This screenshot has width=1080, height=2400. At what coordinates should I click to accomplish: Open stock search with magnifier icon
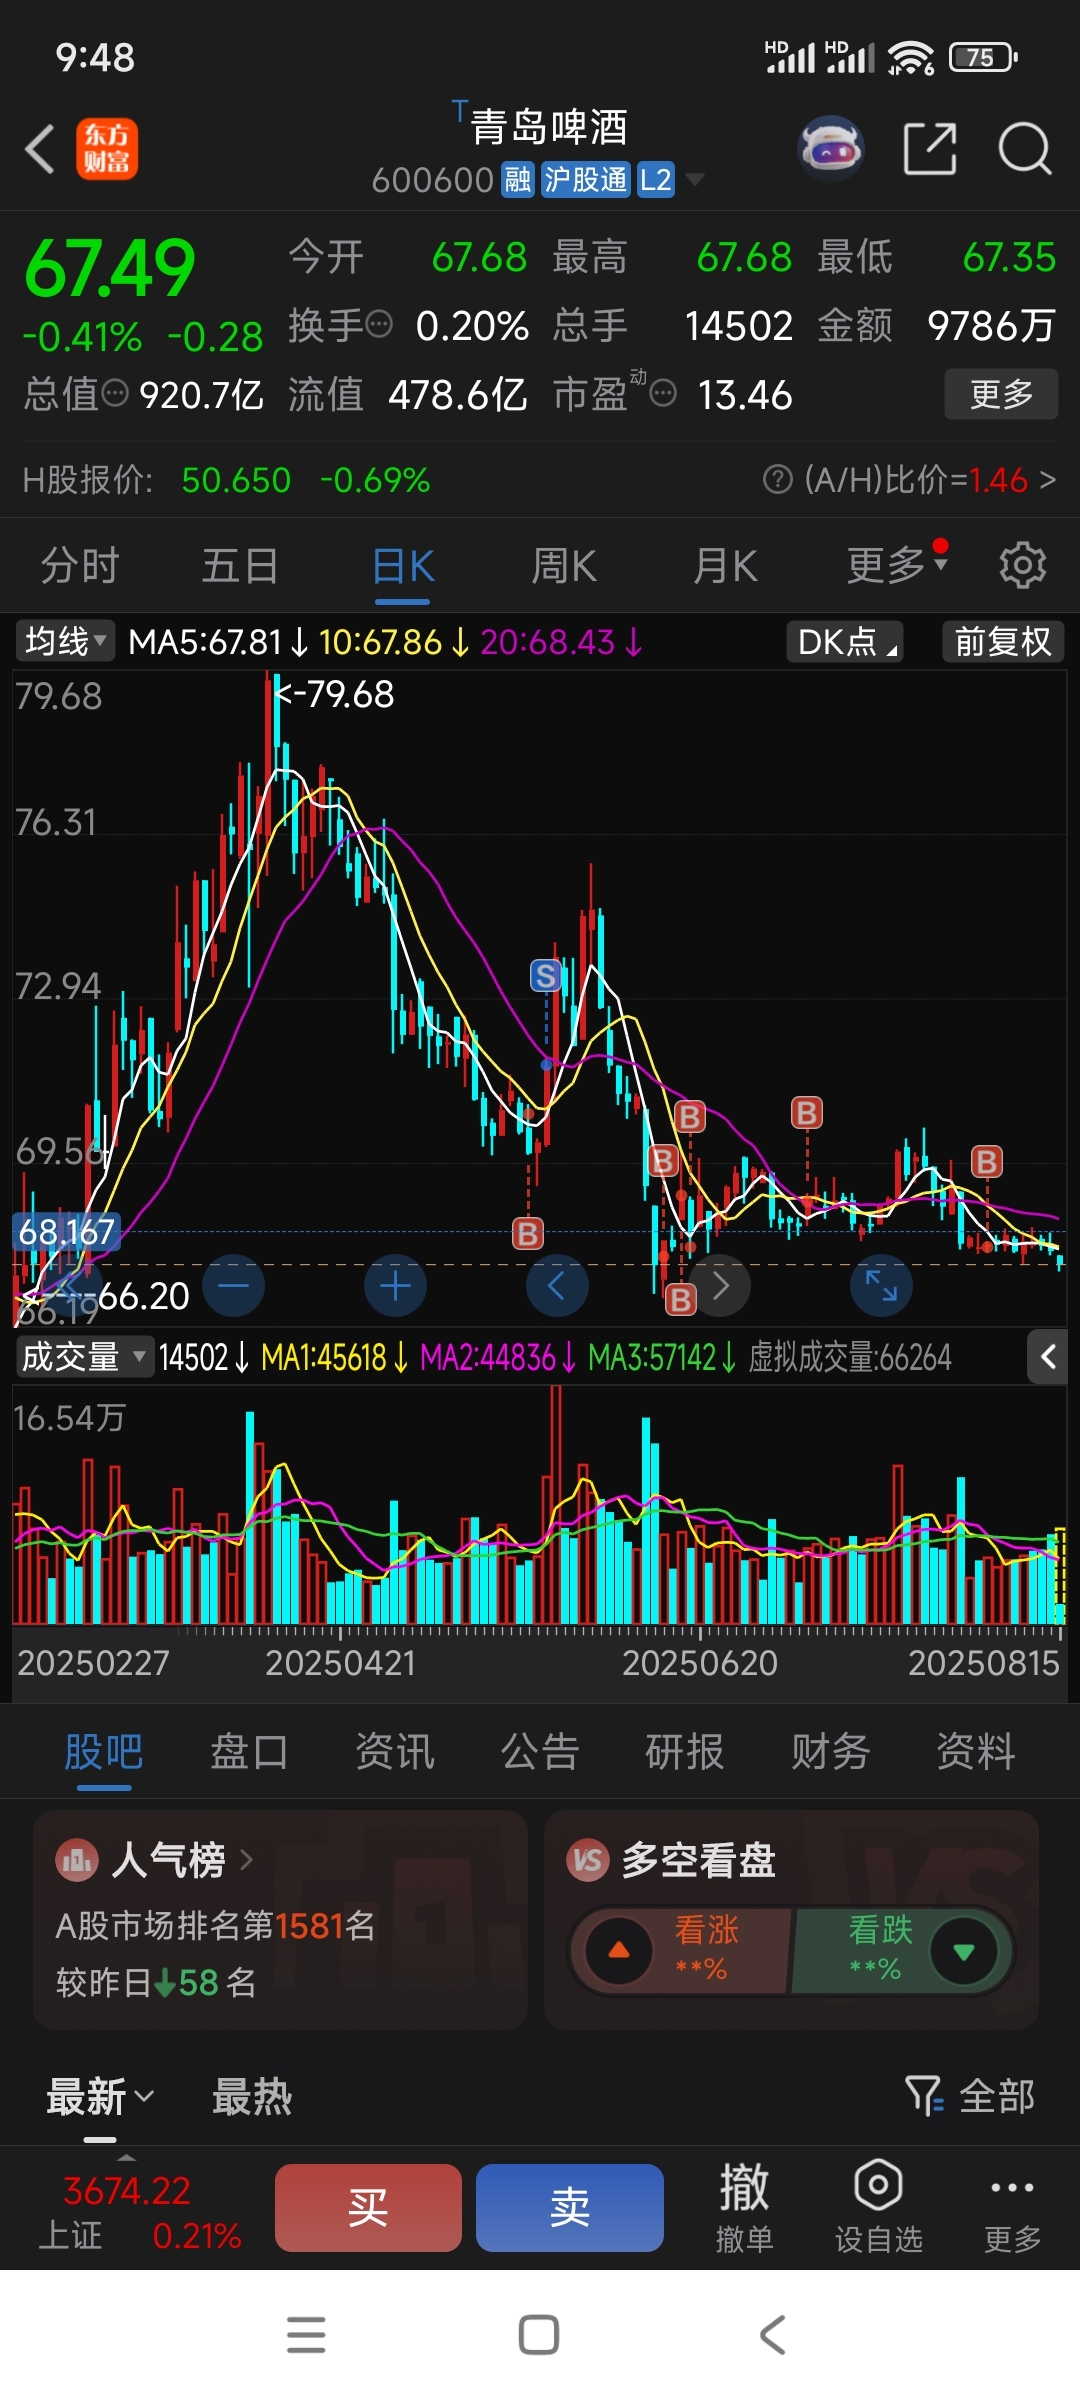click(1024, 149)
